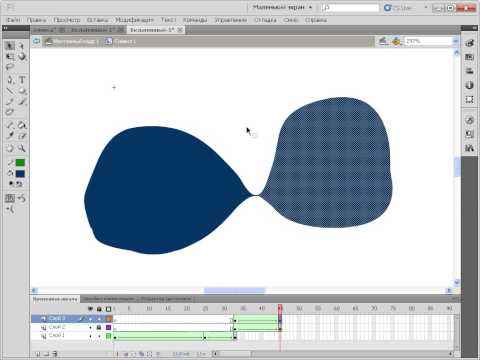The image size is (480, 360).
Task: Open the Просмотр menu
Action: pyautogui.click(x=67, y=20)
